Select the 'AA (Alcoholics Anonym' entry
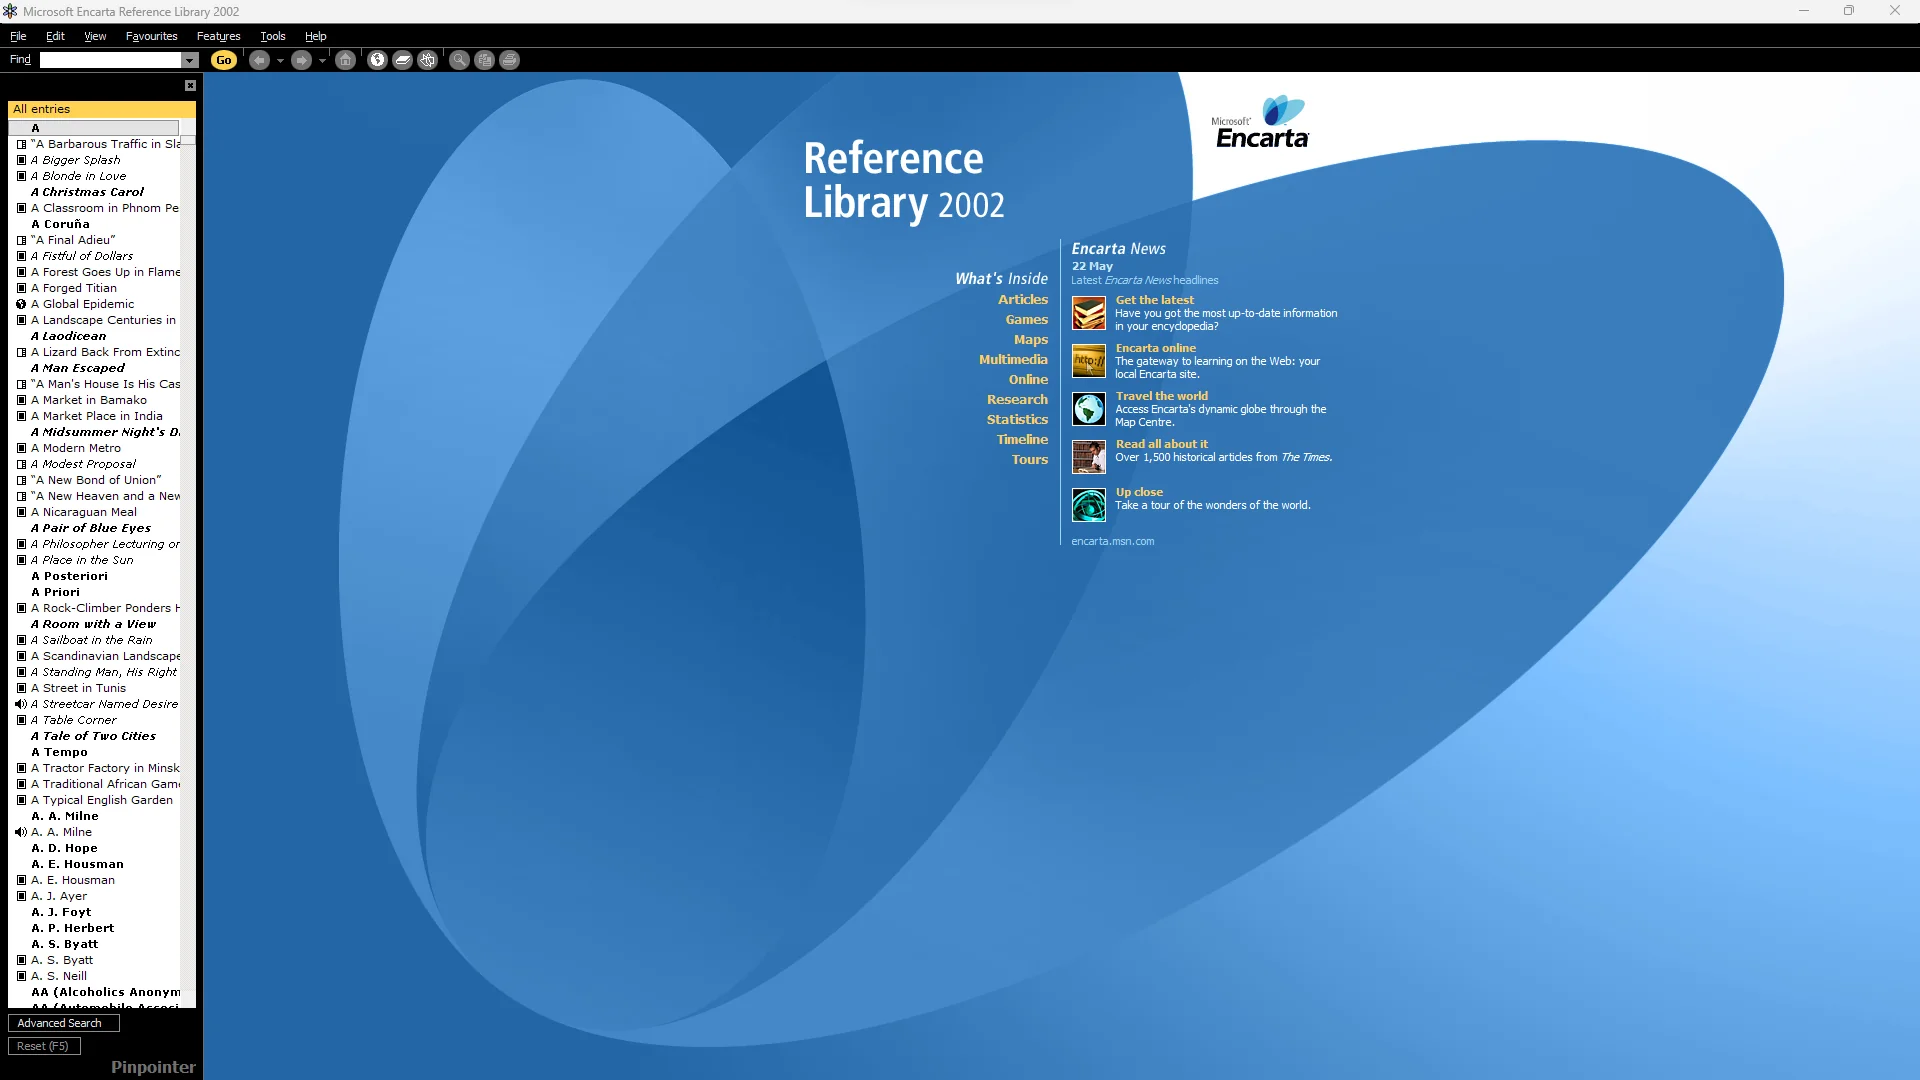This screenshot has width=1920, height=1080. (x=105, y=992)
